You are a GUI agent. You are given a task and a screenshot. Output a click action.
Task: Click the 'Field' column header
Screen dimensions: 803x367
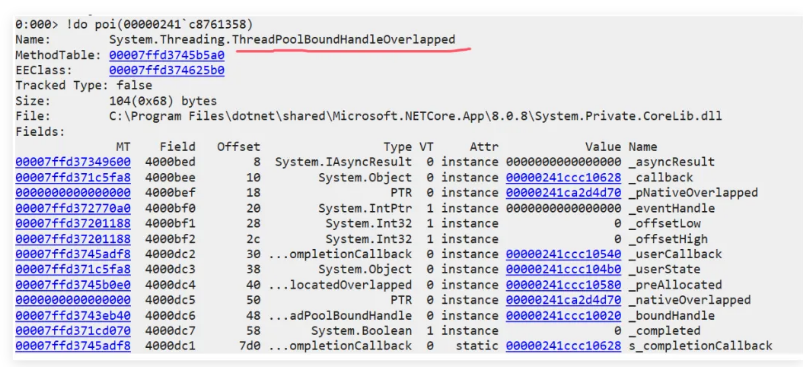pos(177,147)
